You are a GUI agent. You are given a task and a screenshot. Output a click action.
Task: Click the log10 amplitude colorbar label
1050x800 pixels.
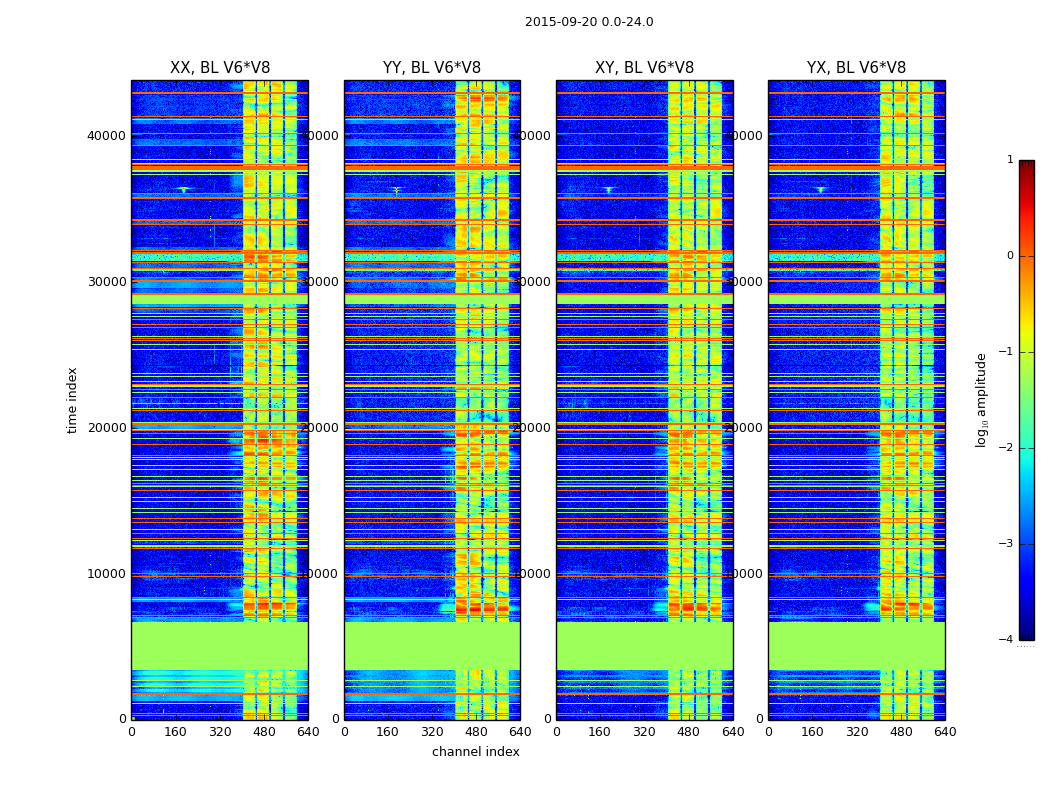(981, 400)
